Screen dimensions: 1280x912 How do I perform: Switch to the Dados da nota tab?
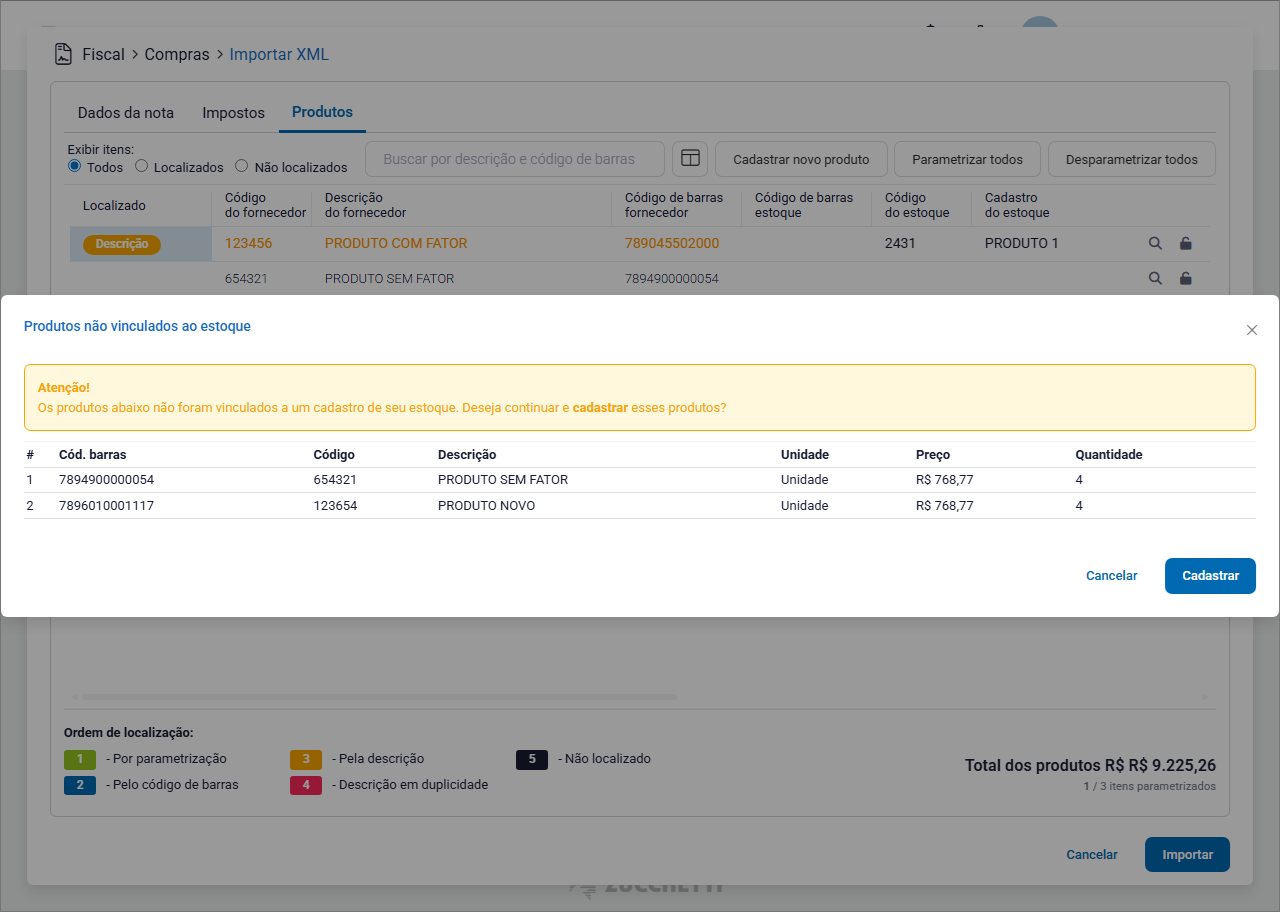[x=126, y=113]
